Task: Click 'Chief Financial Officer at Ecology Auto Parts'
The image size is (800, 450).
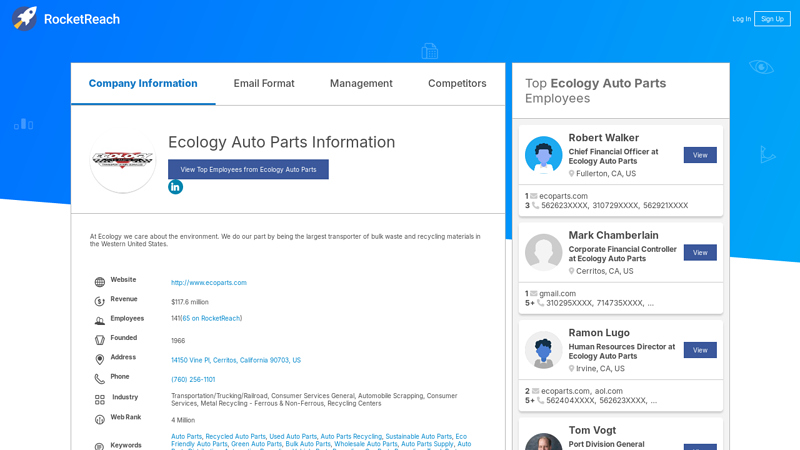Action: click(613, 157)
